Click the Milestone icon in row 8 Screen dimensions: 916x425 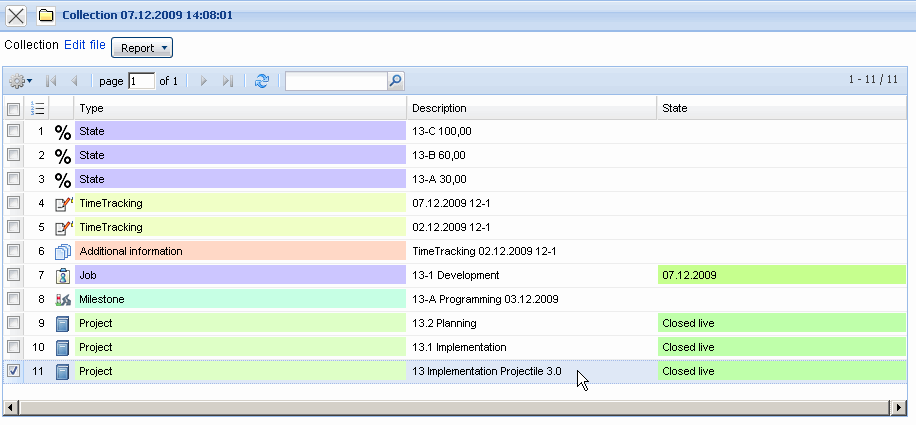(62, 299)
